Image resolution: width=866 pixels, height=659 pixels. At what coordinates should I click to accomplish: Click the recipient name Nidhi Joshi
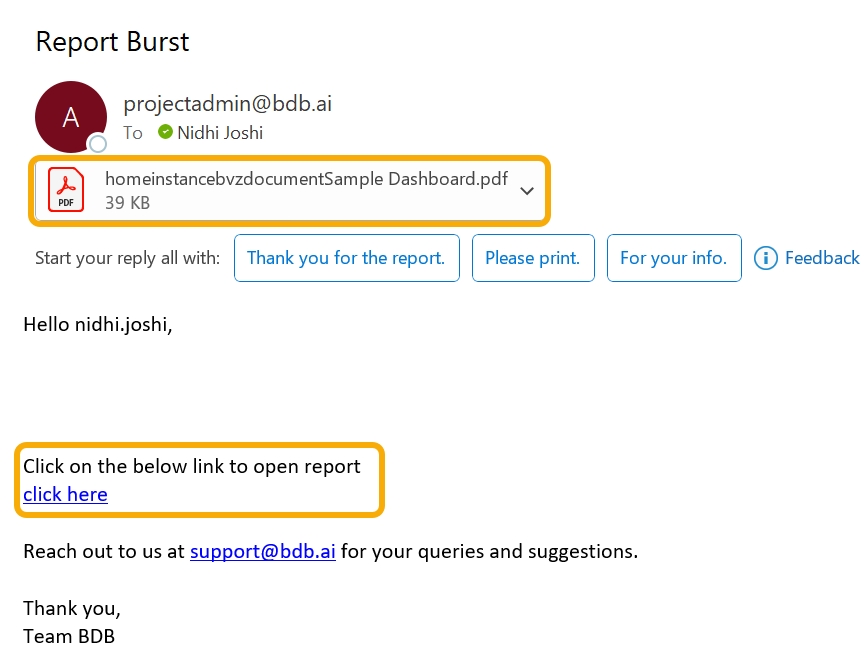220,132
